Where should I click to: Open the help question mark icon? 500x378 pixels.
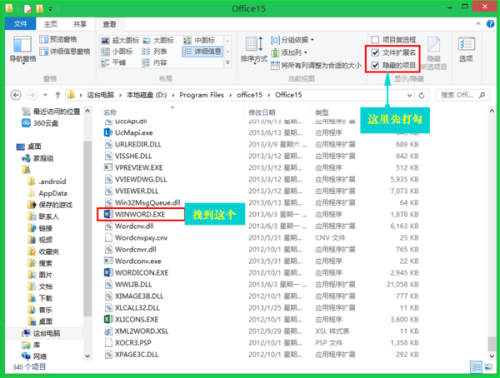[490, 24]
